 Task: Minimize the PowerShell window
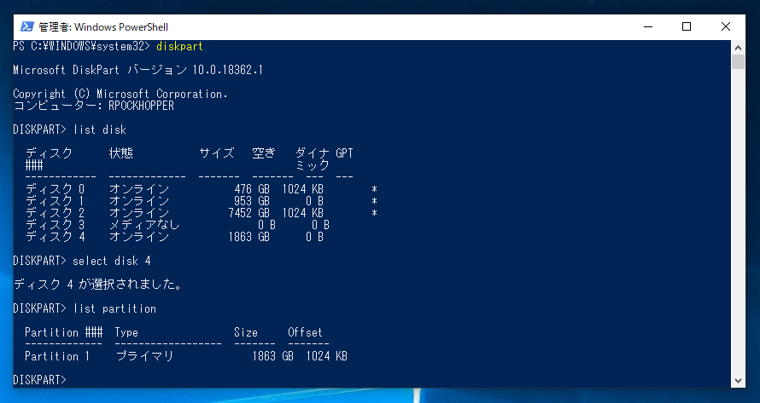[648, 27]
